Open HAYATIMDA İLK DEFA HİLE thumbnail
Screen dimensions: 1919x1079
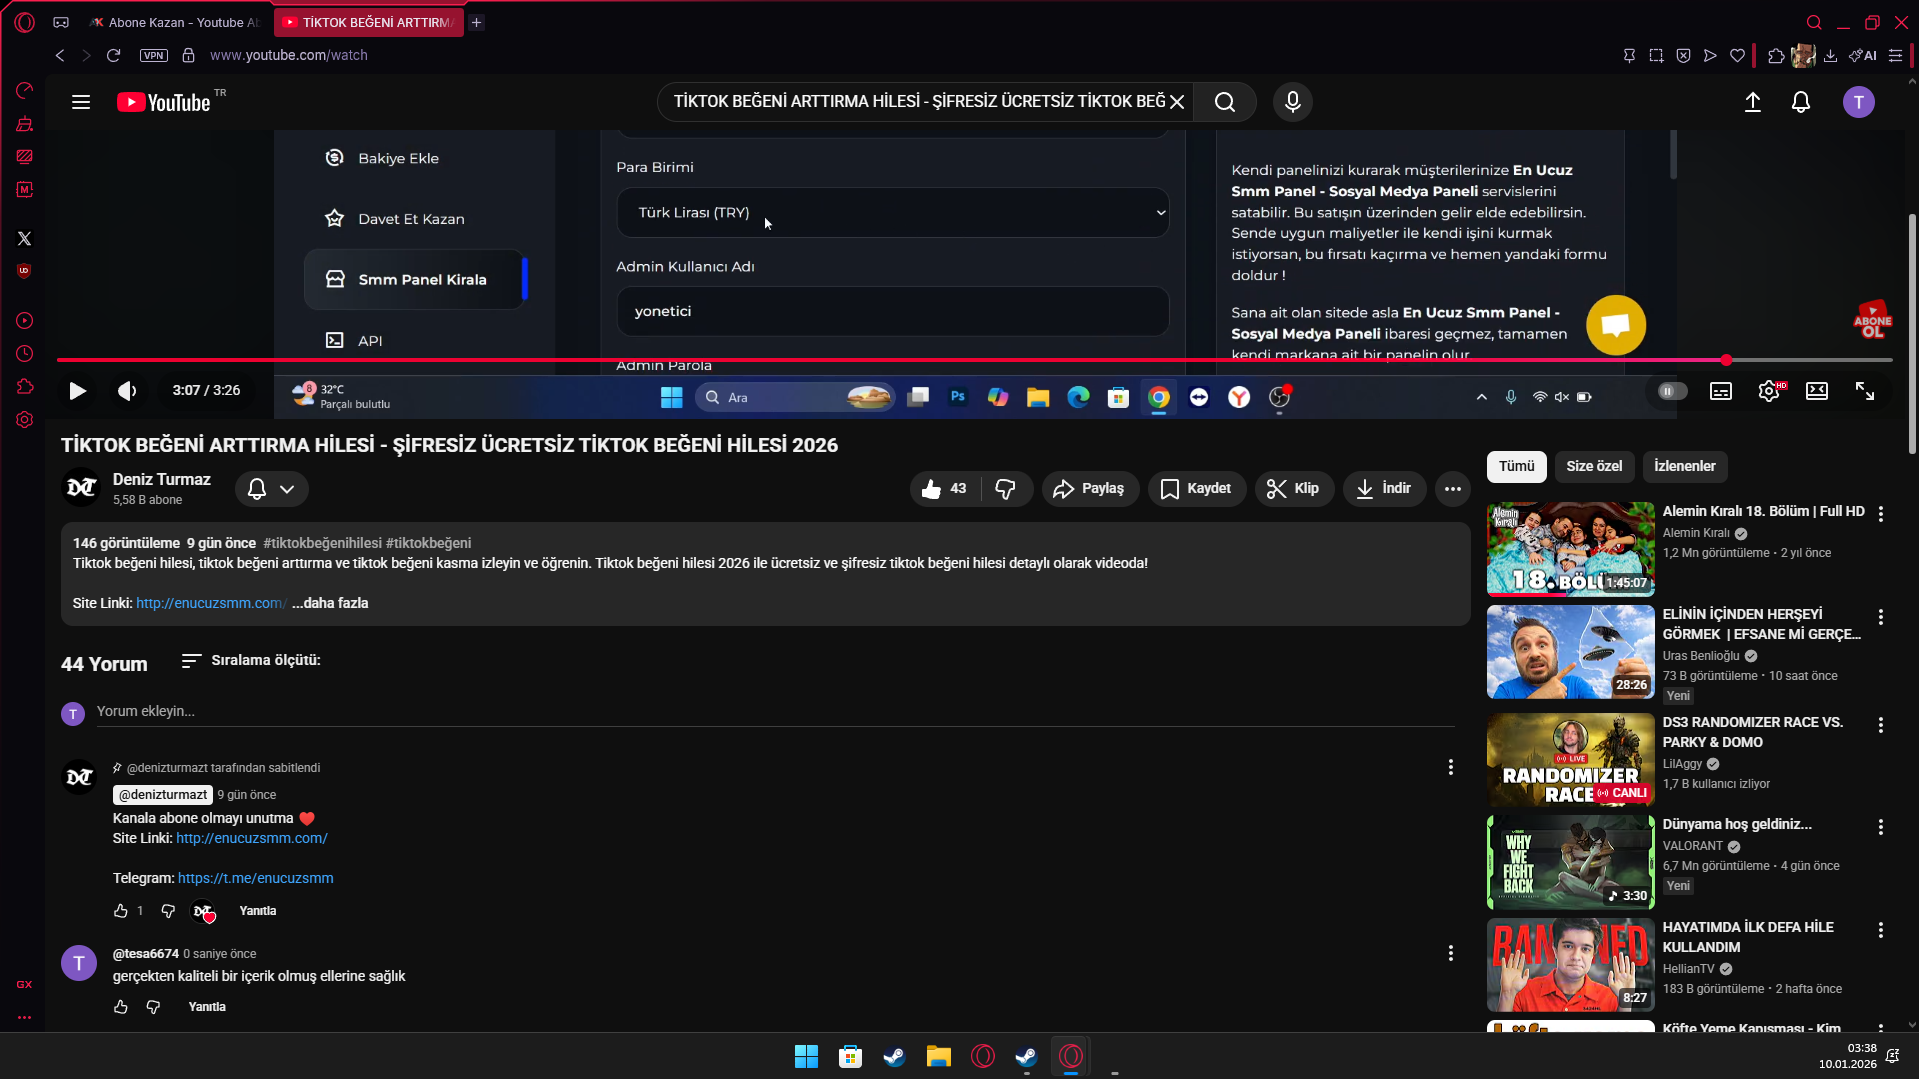(x=1571, y=965)
